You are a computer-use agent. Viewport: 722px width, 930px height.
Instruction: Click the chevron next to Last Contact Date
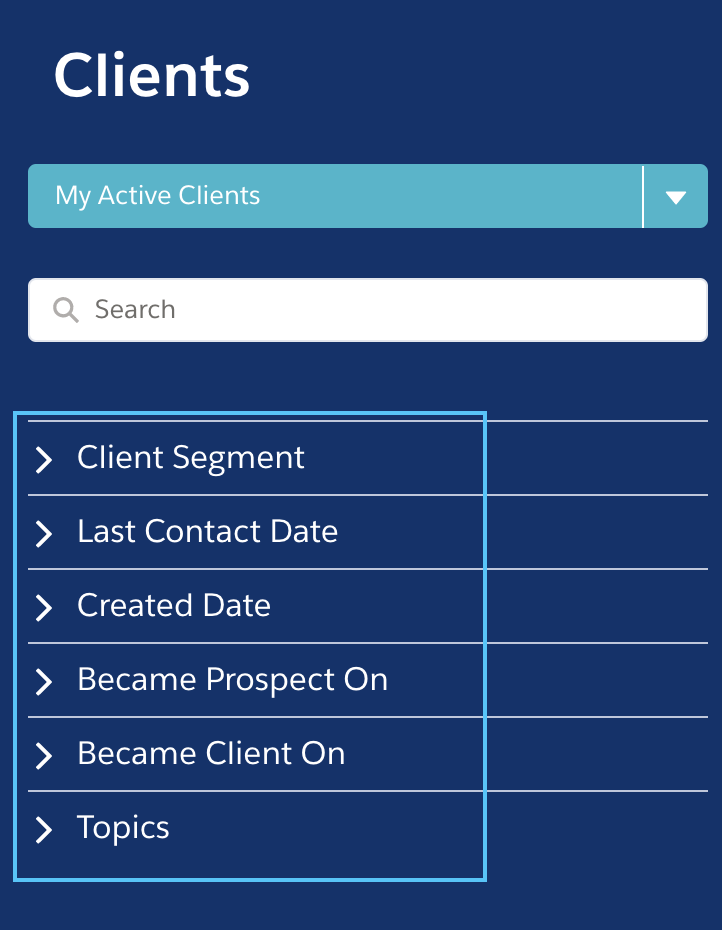(44, 534)
